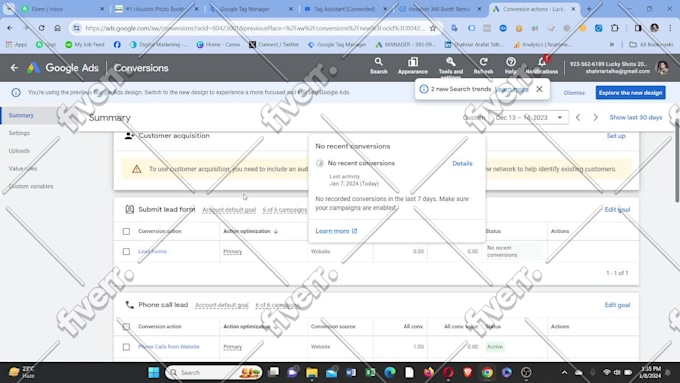Switch to Google Tag Manager browser tab

pos(252,9)
